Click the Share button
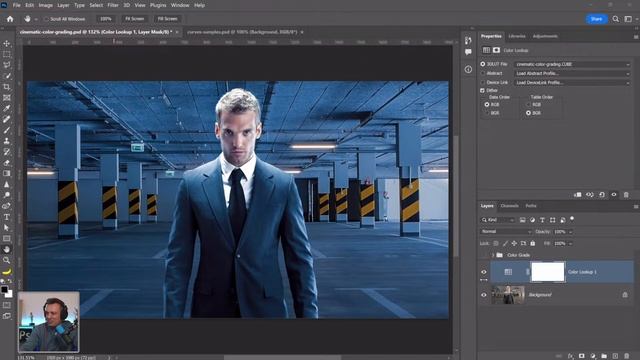Image resolution: width=640 pixels, height=360 pixels. pyautogui.click(x=596, y=19)
